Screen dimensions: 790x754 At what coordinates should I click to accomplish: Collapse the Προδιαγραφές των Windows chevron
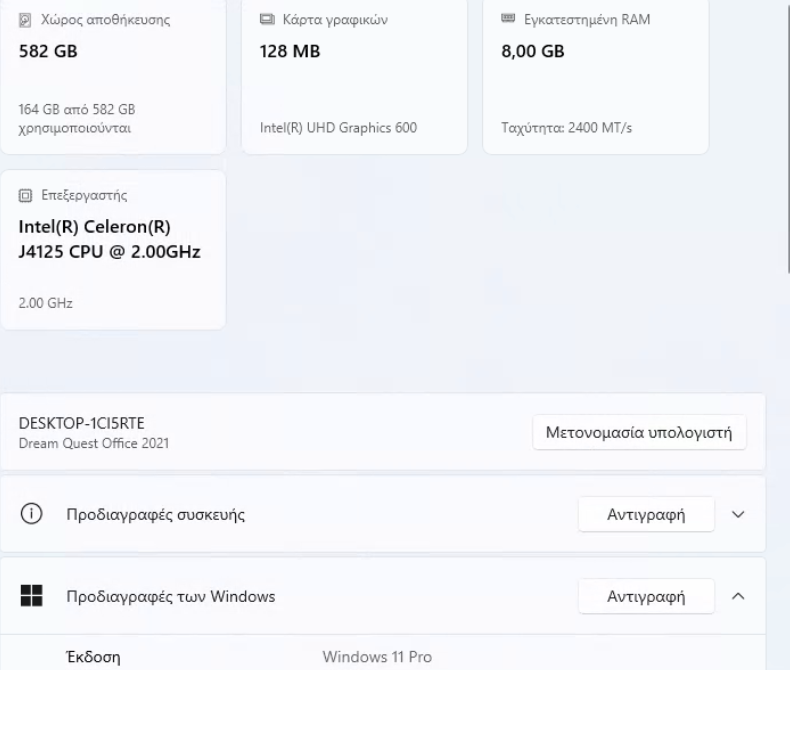point(739,597)
